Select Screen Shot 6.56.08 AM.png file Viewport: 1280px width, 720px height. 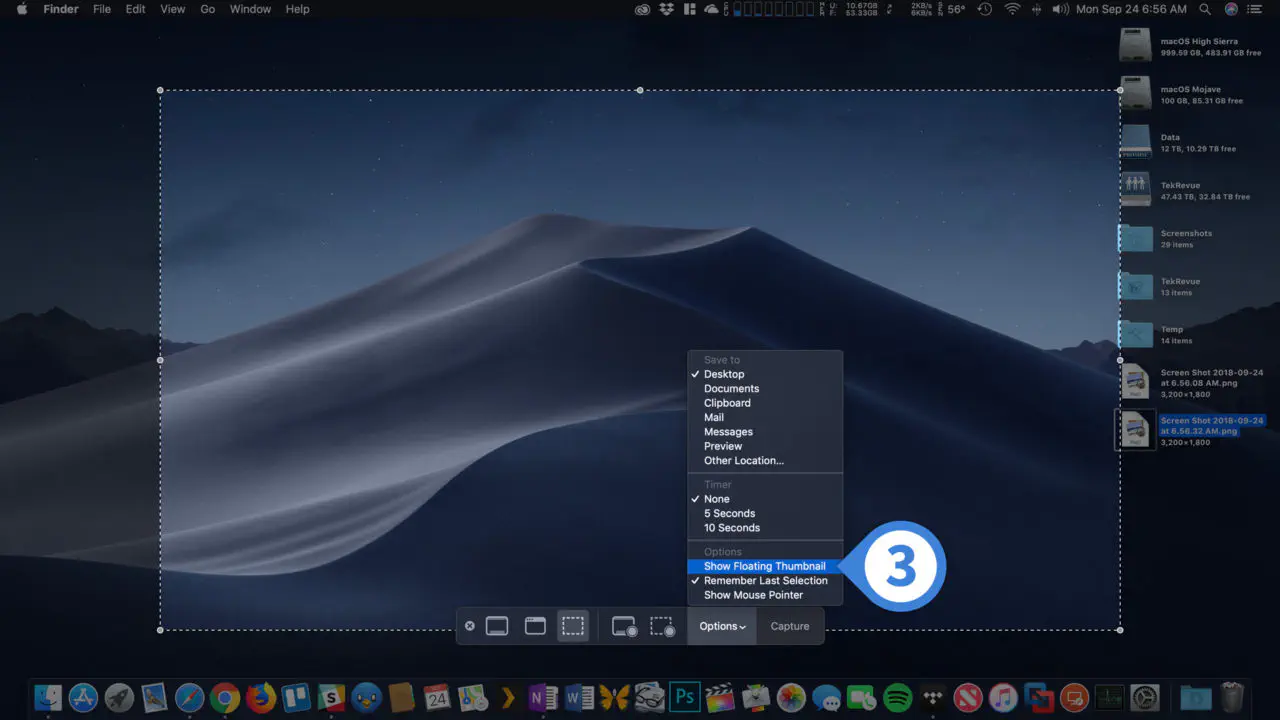coord(1136,381)
